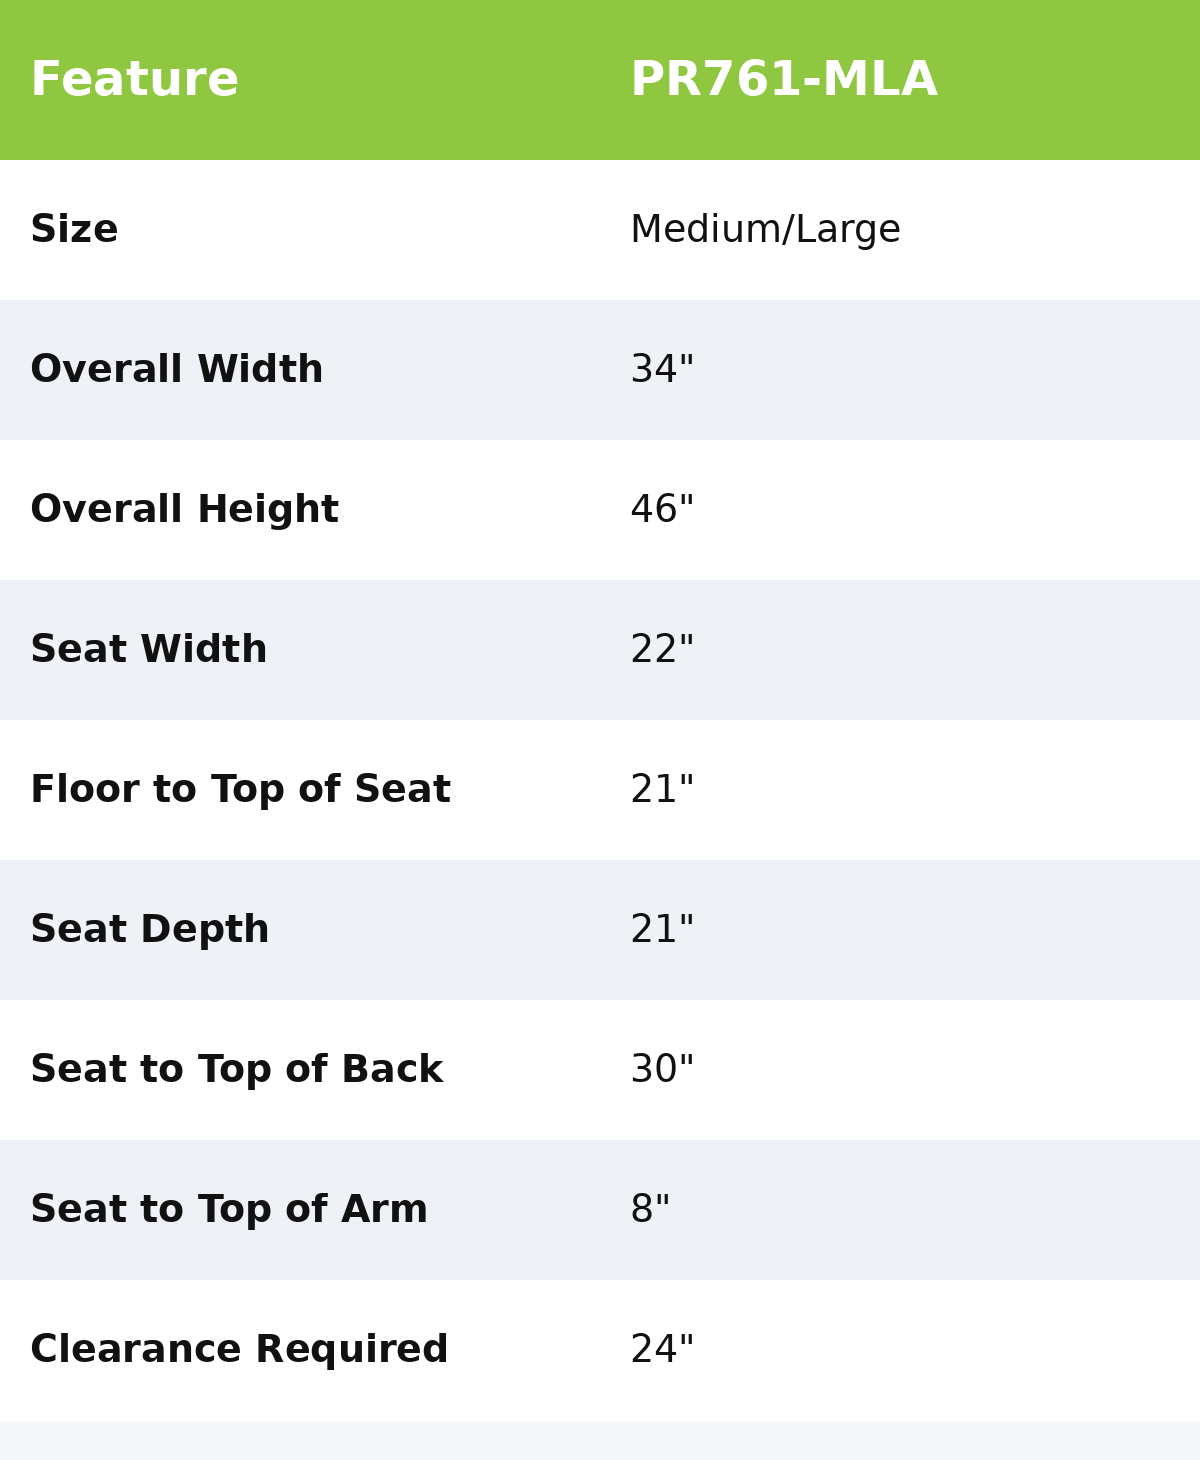This screenshot has width=1200, height=1460.
Task: Select the 30" seat-to-back value
Action: click(x=662, y=1071)
